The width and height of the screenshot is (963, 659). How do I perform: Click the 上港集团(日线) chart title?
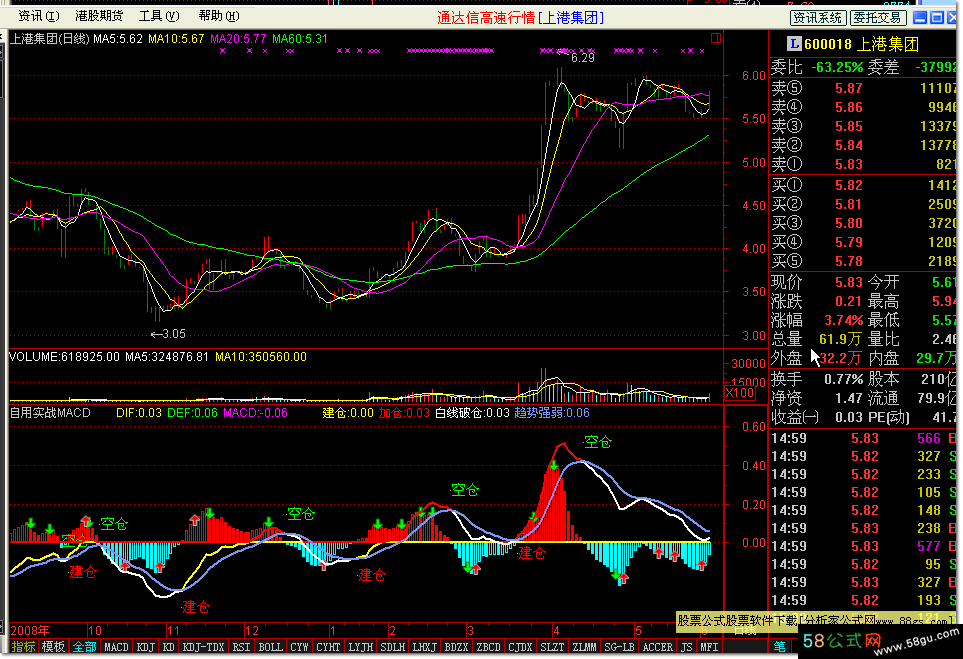50,39
